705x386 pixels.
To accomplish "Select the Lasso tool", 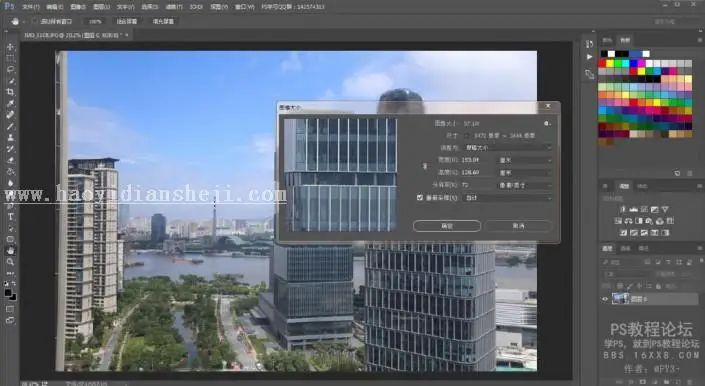I will tap(10, 69).
